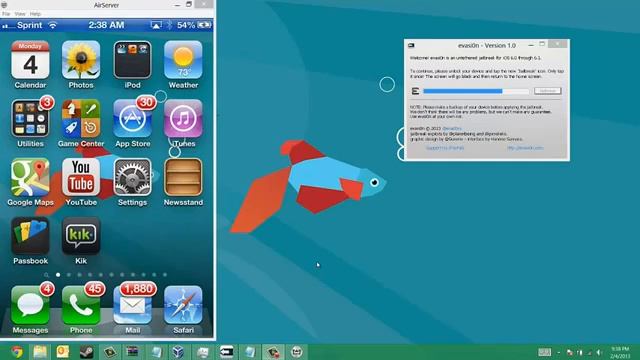Tap the Sprint carrier label
This screenshot has height=360, width=640.
[29, 25]
